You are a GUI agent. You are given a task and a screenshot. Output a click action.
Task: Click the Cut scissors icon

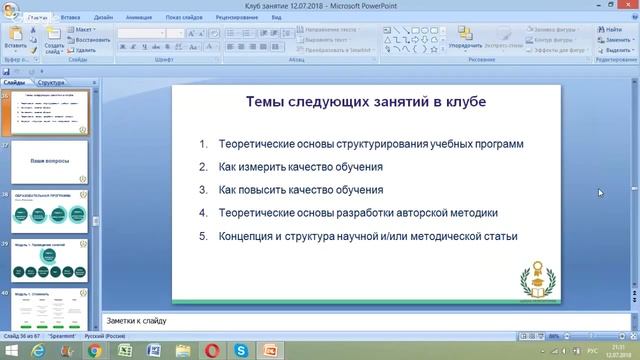(x=33, y=30)
